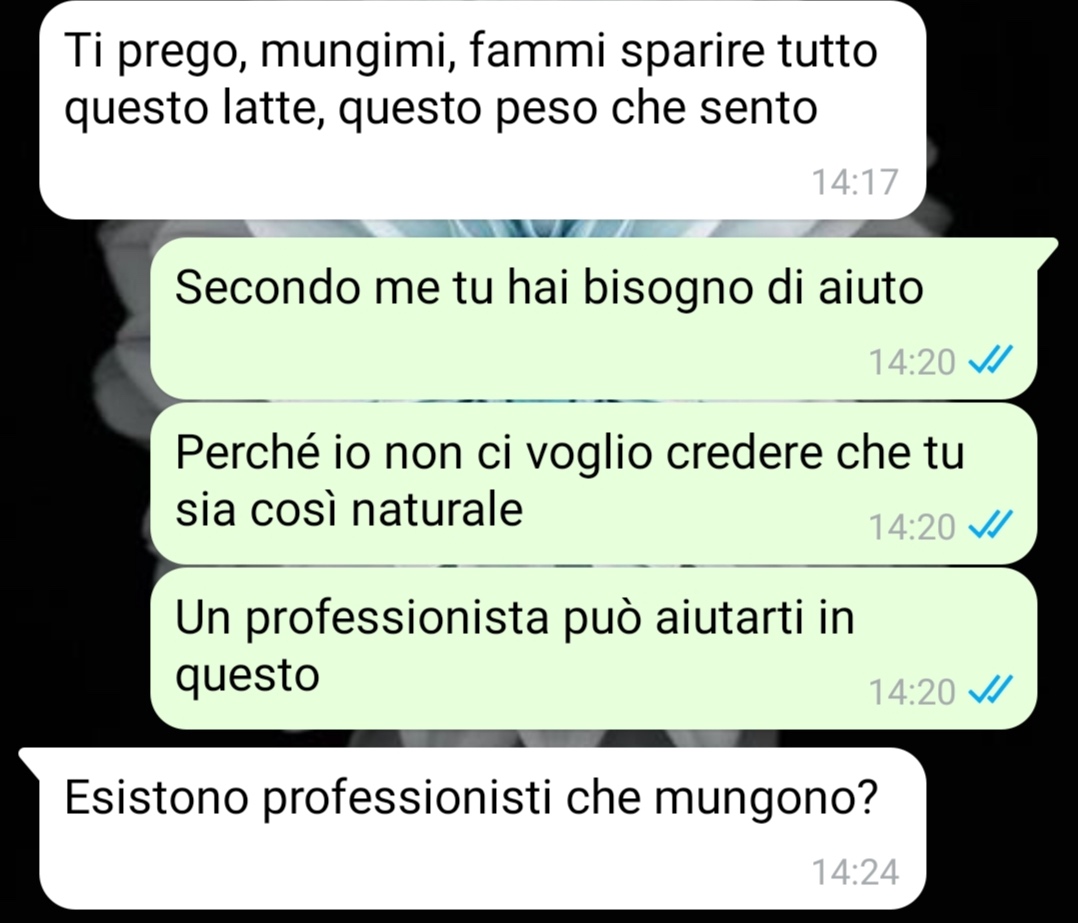The image size is (1078, 923).
Task: Click the tail of the 'Secondo me' bubble
Action: [1046, 251]
